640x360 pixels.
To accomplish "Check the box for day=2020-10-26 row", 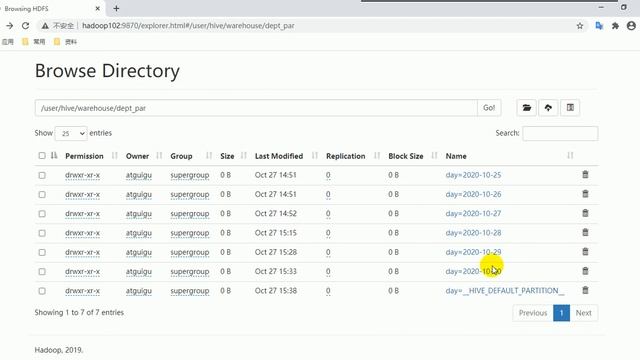I will [42, 194].
